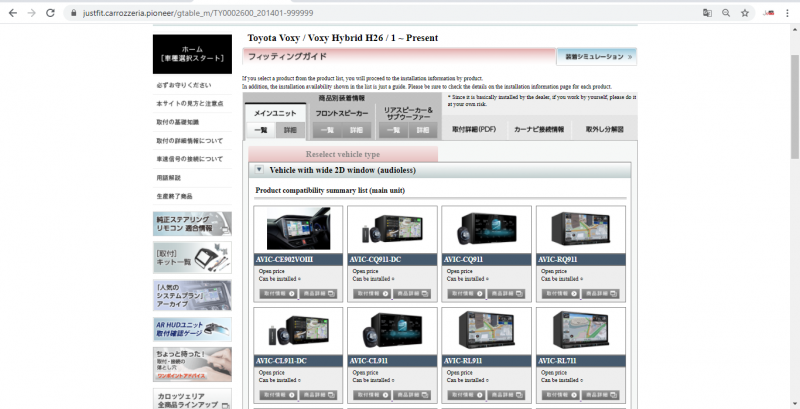Click AVIC-RL911 product image
The image size is (800, 409).
pos(486,330)
